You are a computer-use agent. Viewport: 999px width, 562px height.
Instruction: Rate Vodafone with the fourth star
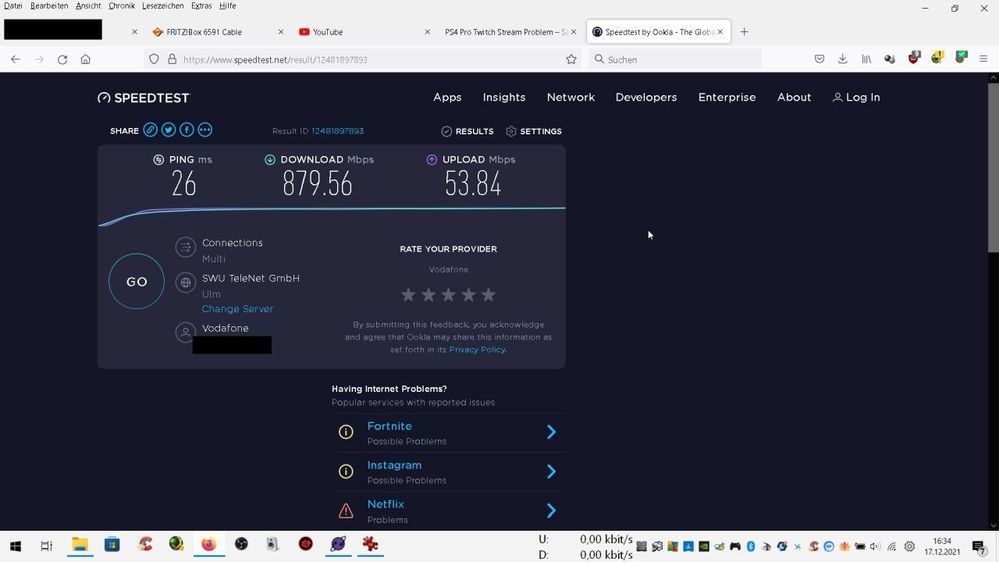[x=469, y=294]
